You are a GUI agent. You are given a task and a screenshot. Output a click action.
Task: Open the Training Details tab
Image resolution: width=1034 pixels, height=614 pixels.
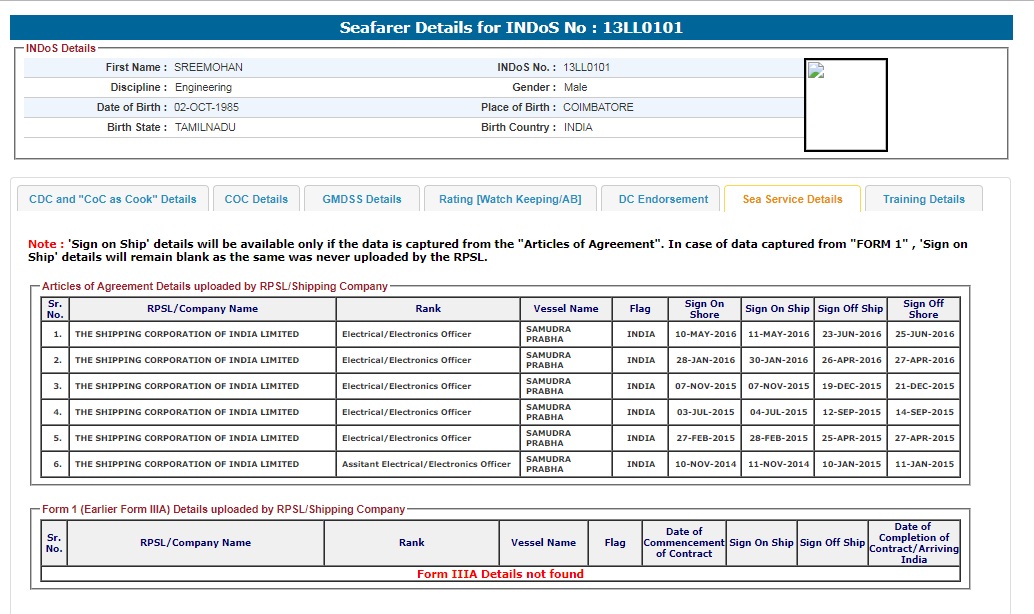(x=923, y=199)
